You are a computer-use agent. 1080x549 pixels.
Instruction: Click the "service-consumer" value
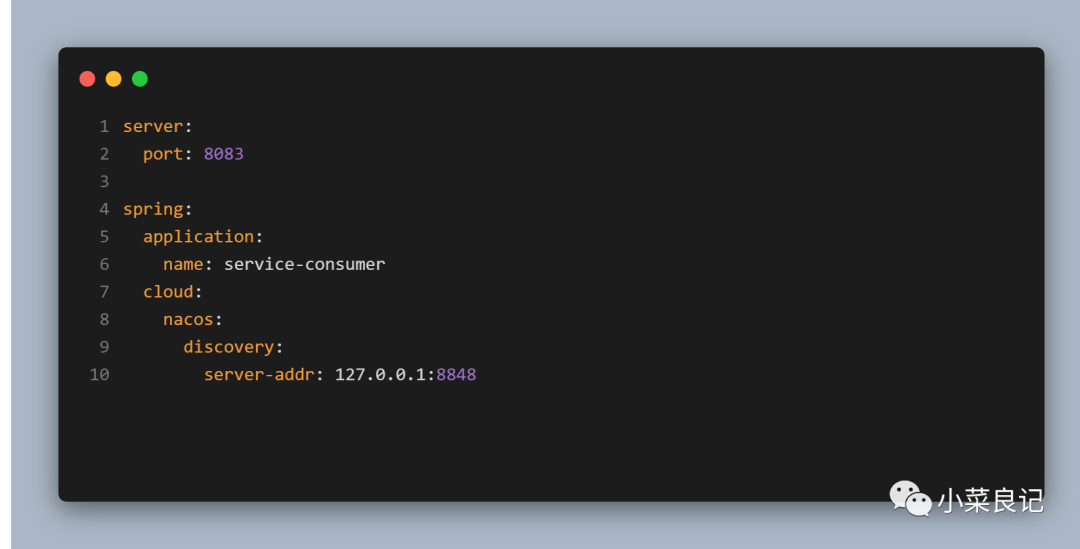pos(304,265)
